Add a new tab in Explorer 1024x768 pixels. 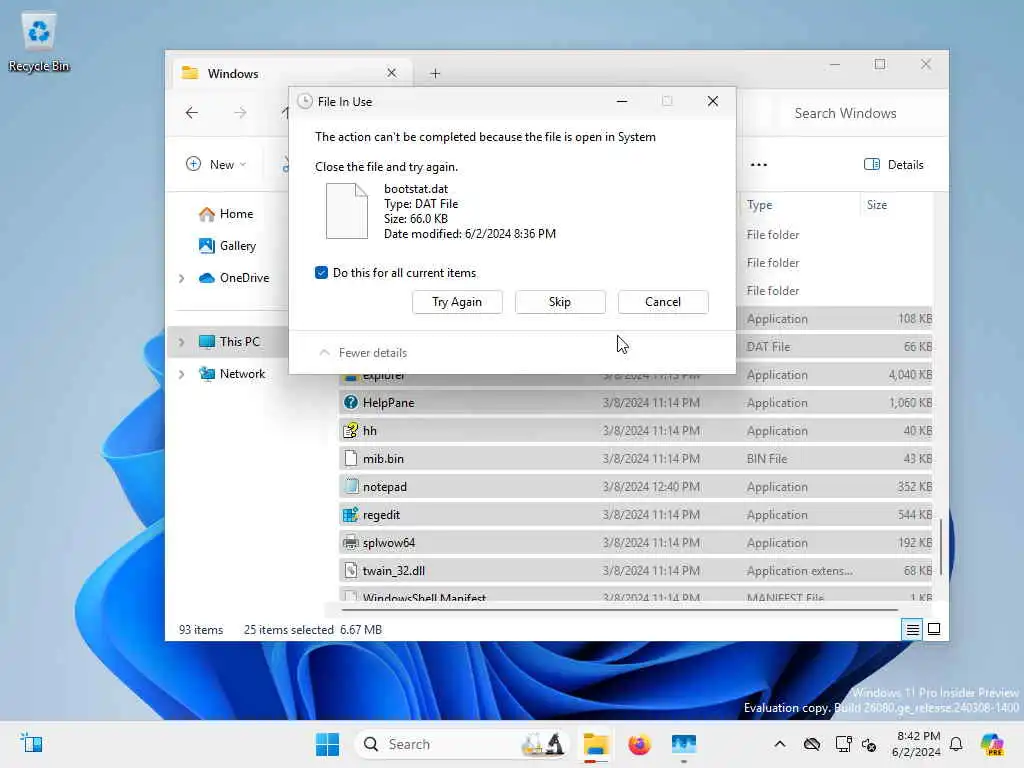click(436, 74)
